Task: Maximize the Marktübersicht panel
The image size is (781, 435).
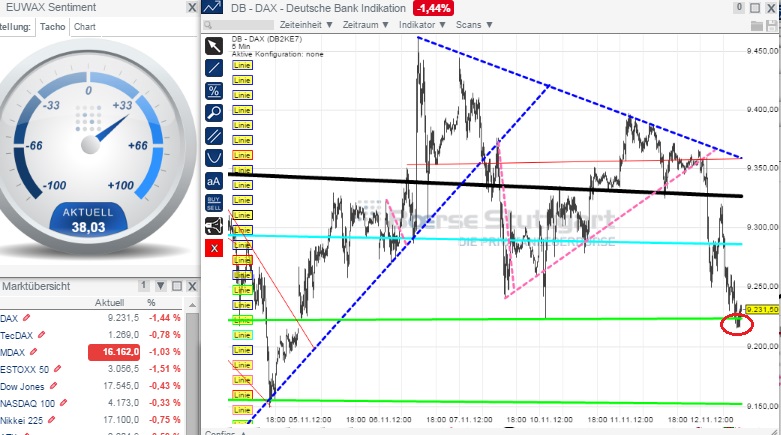Action: [x=177, y=286]
